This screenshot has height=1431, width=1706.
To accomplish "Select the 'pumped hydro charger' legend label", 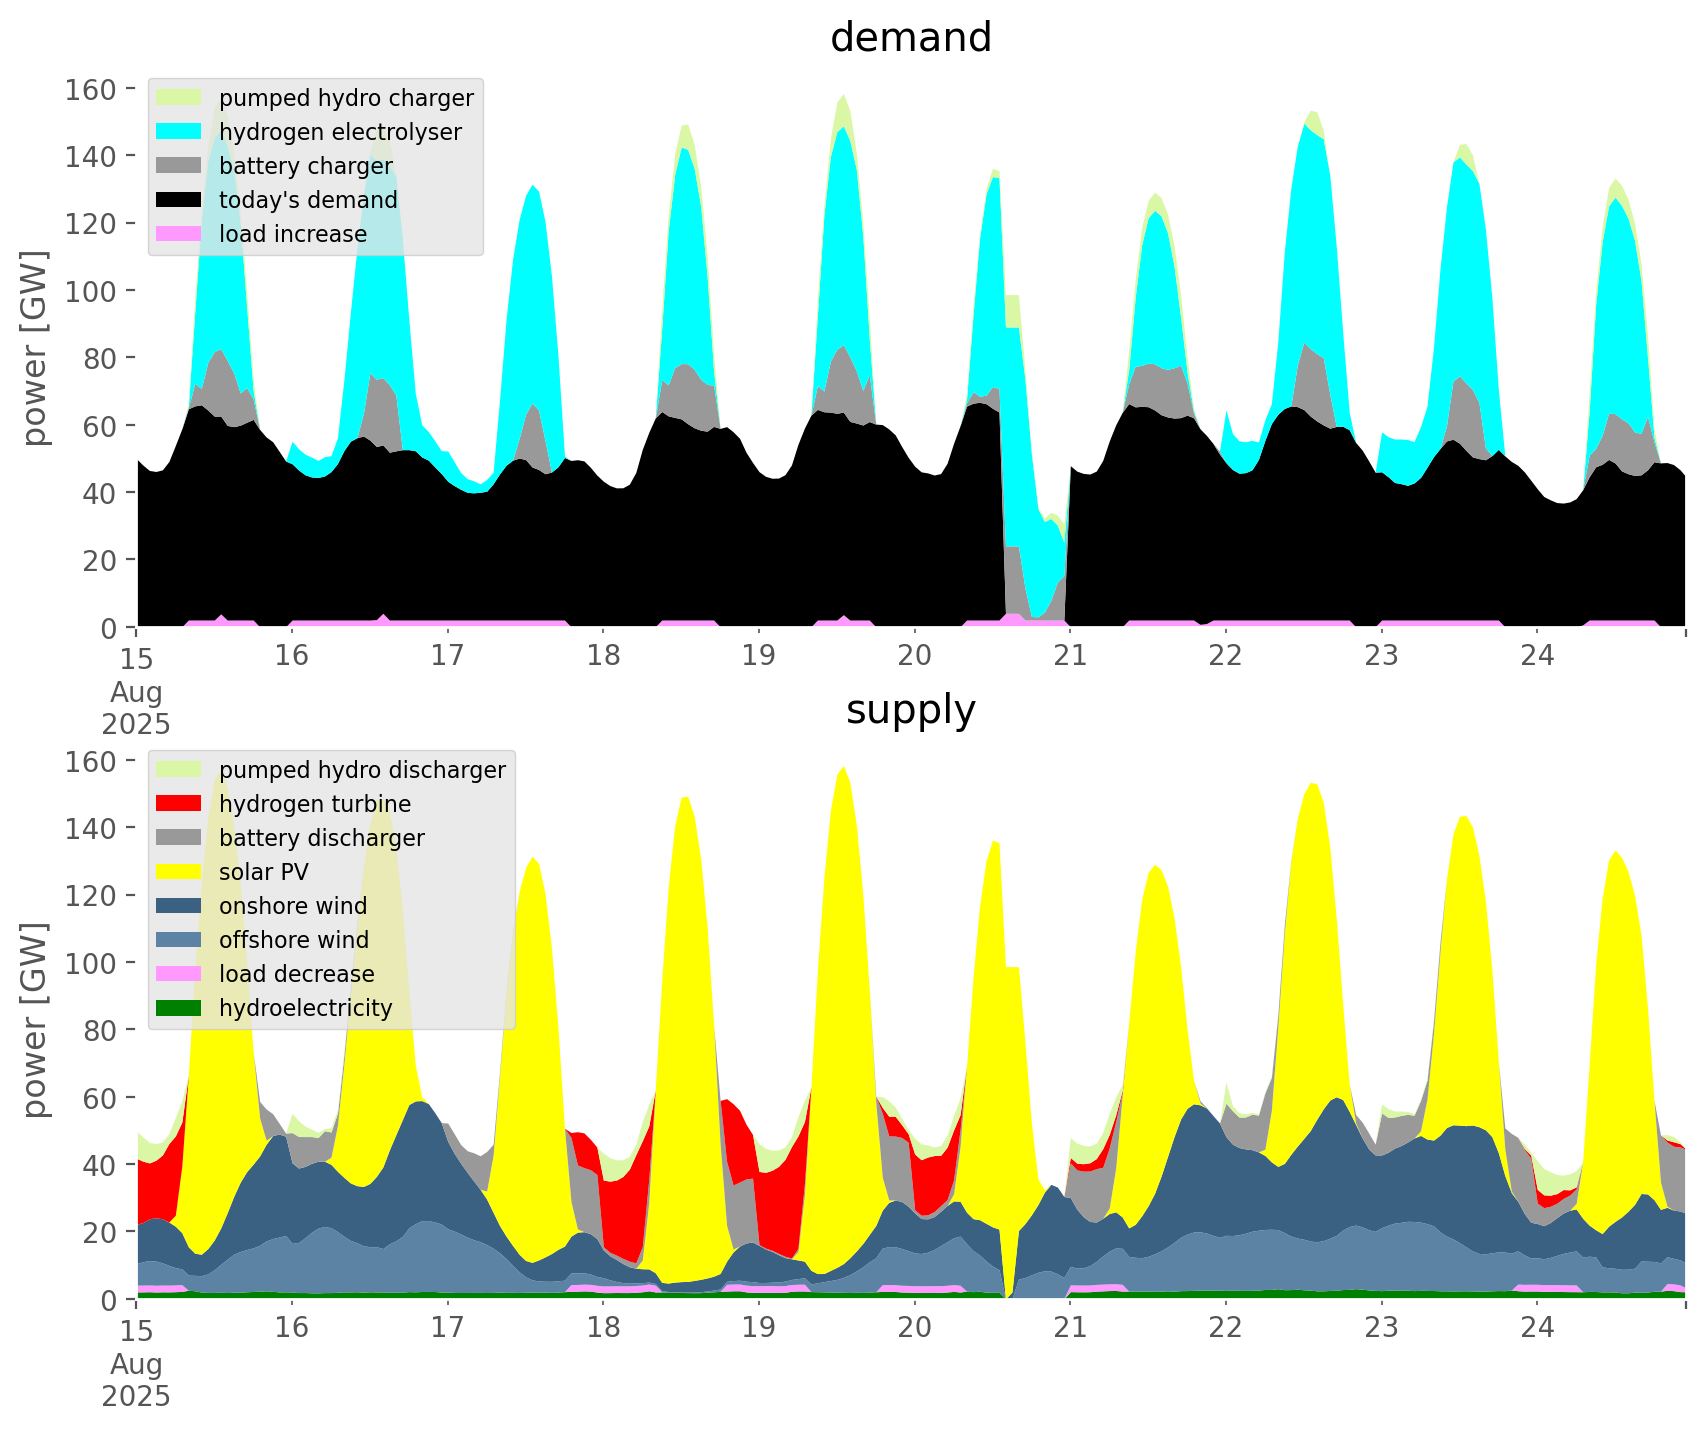I will [346, 98].
